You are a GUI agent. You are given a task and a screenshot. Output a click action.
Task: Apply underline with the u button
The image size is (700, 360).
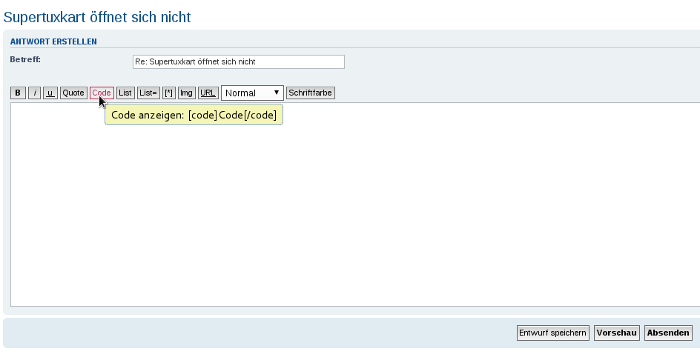tap(50, 93)
